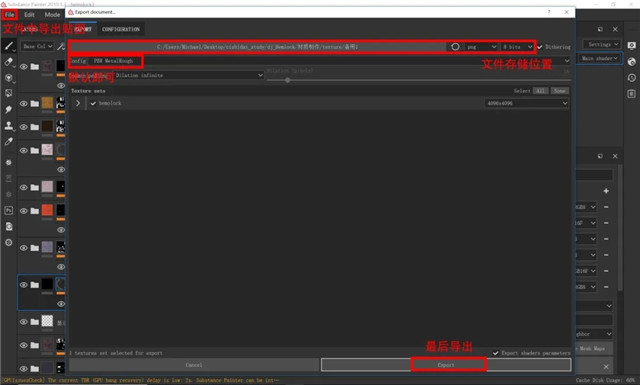This screenshot has width=640, height=385.
Task: Open the Log icon in right dock
Action: (631, 94)
